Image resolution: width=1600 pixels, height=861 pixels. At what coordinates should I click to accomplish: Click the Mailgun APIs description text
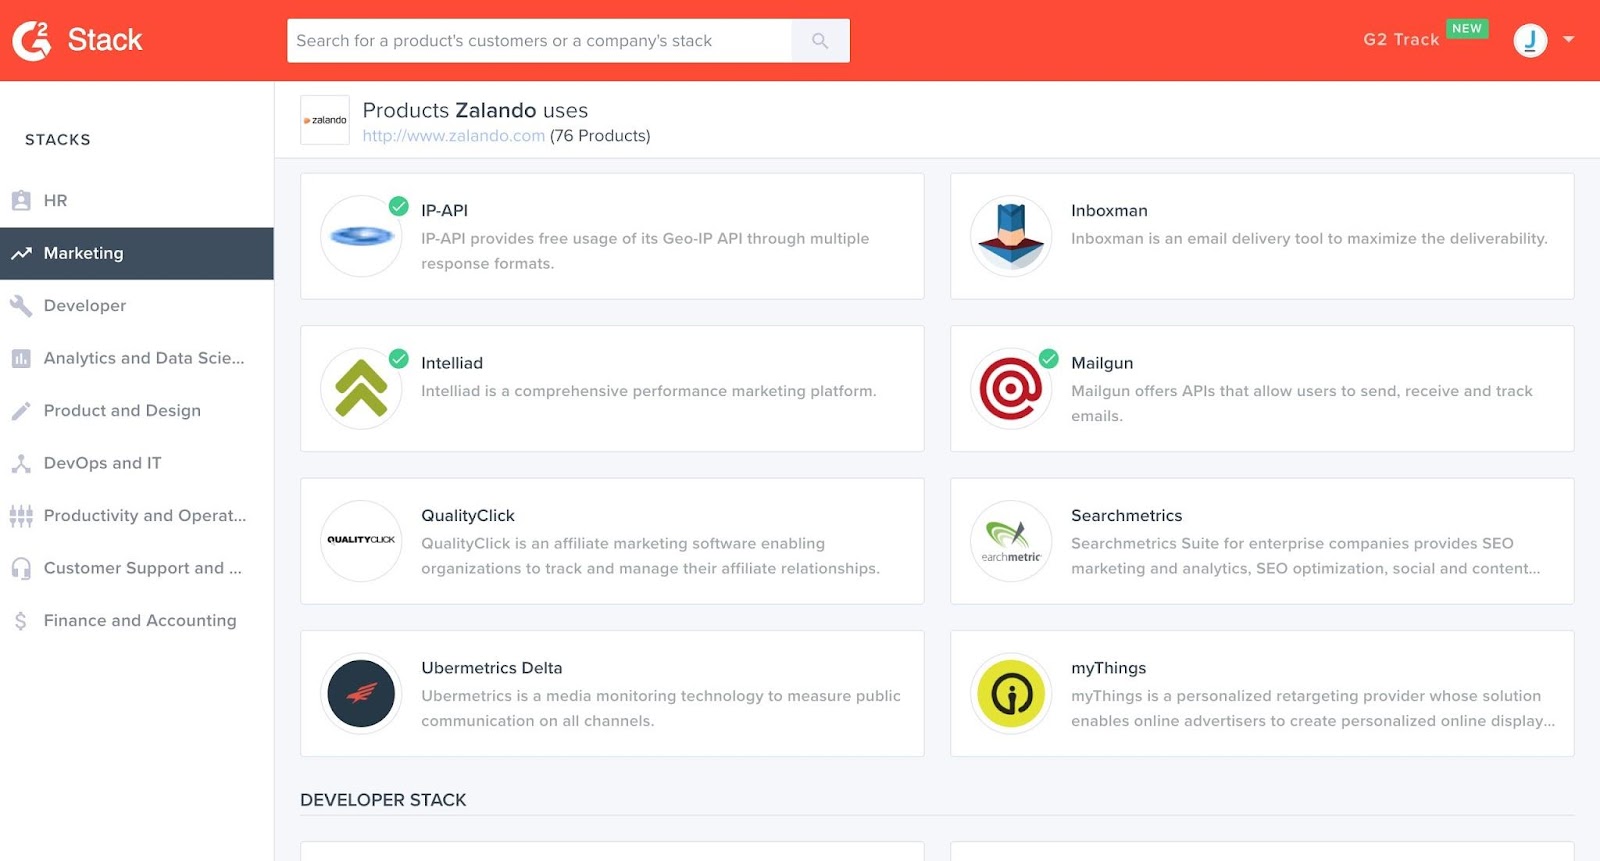tap(1302, 403)
